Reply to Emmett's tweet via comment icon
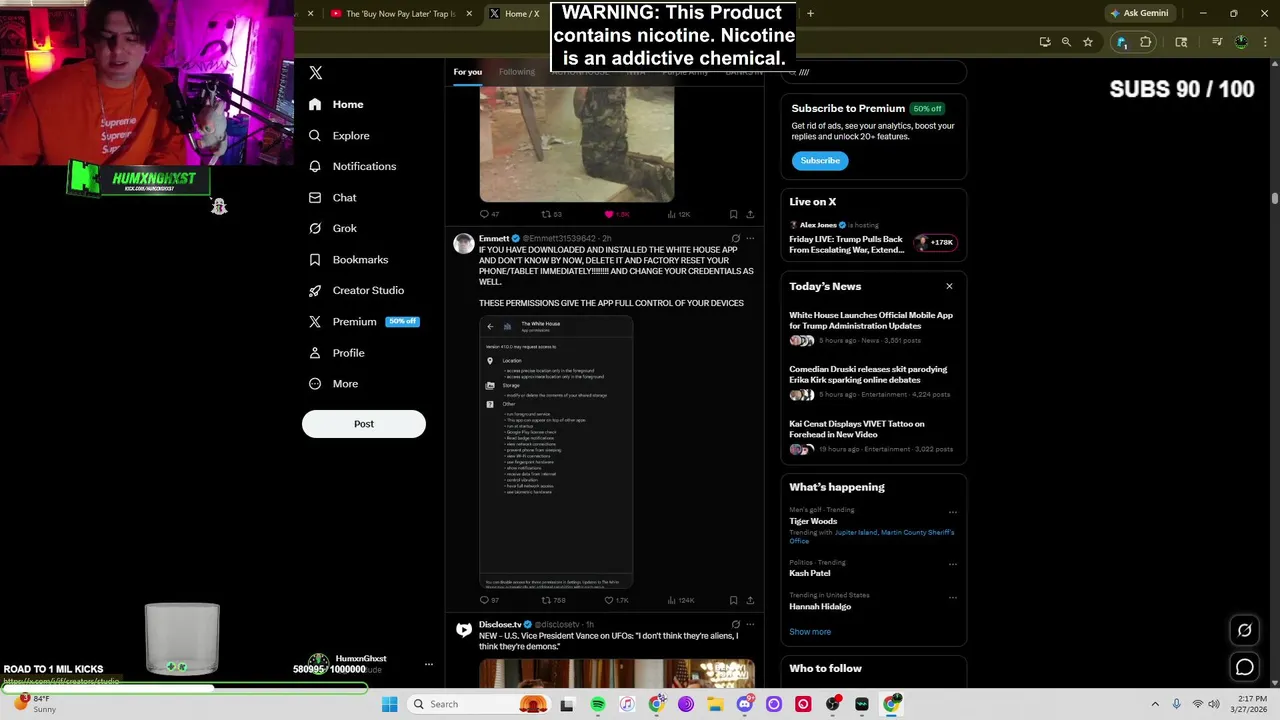1280x720 pixels. click(x=484, y=600)
